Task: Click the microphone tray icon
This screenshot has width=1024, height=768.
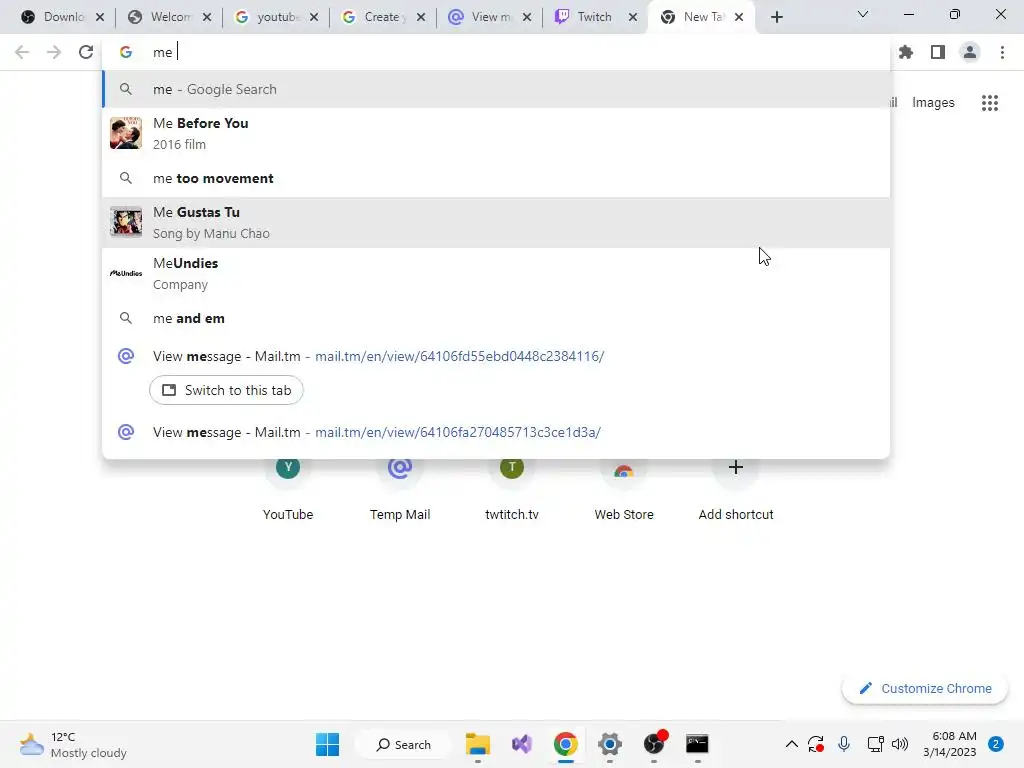Action: point(844,744)
